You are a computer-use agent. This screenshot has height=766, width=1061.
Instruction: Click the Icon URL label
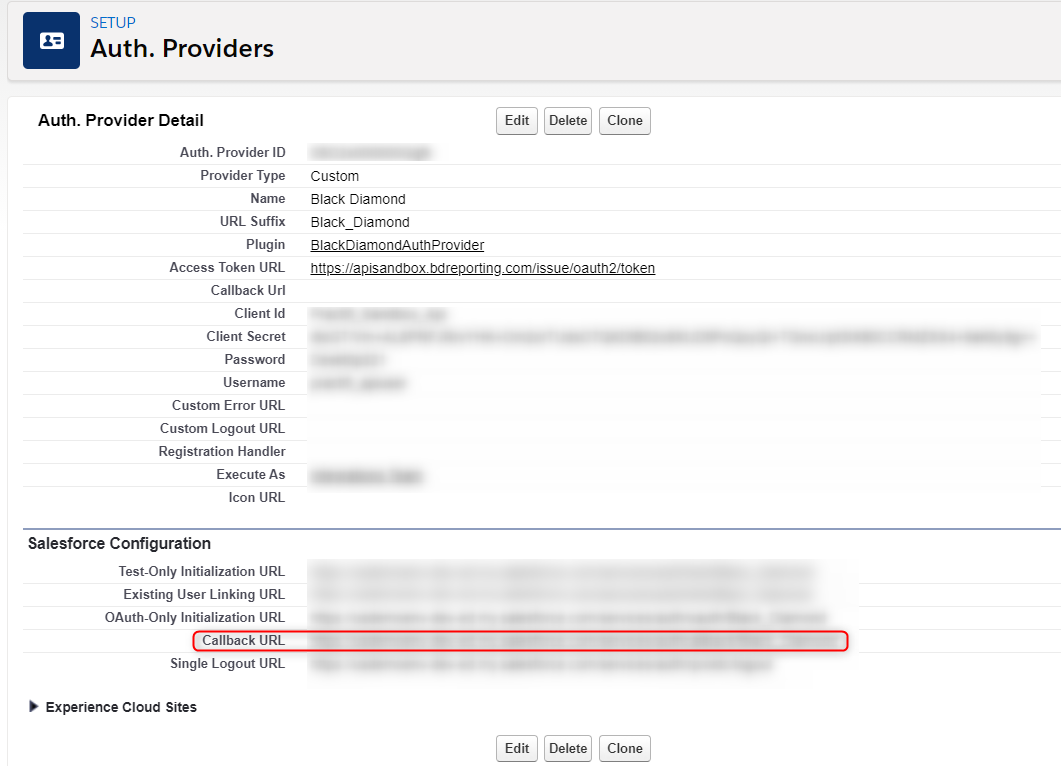pos(256,497)
